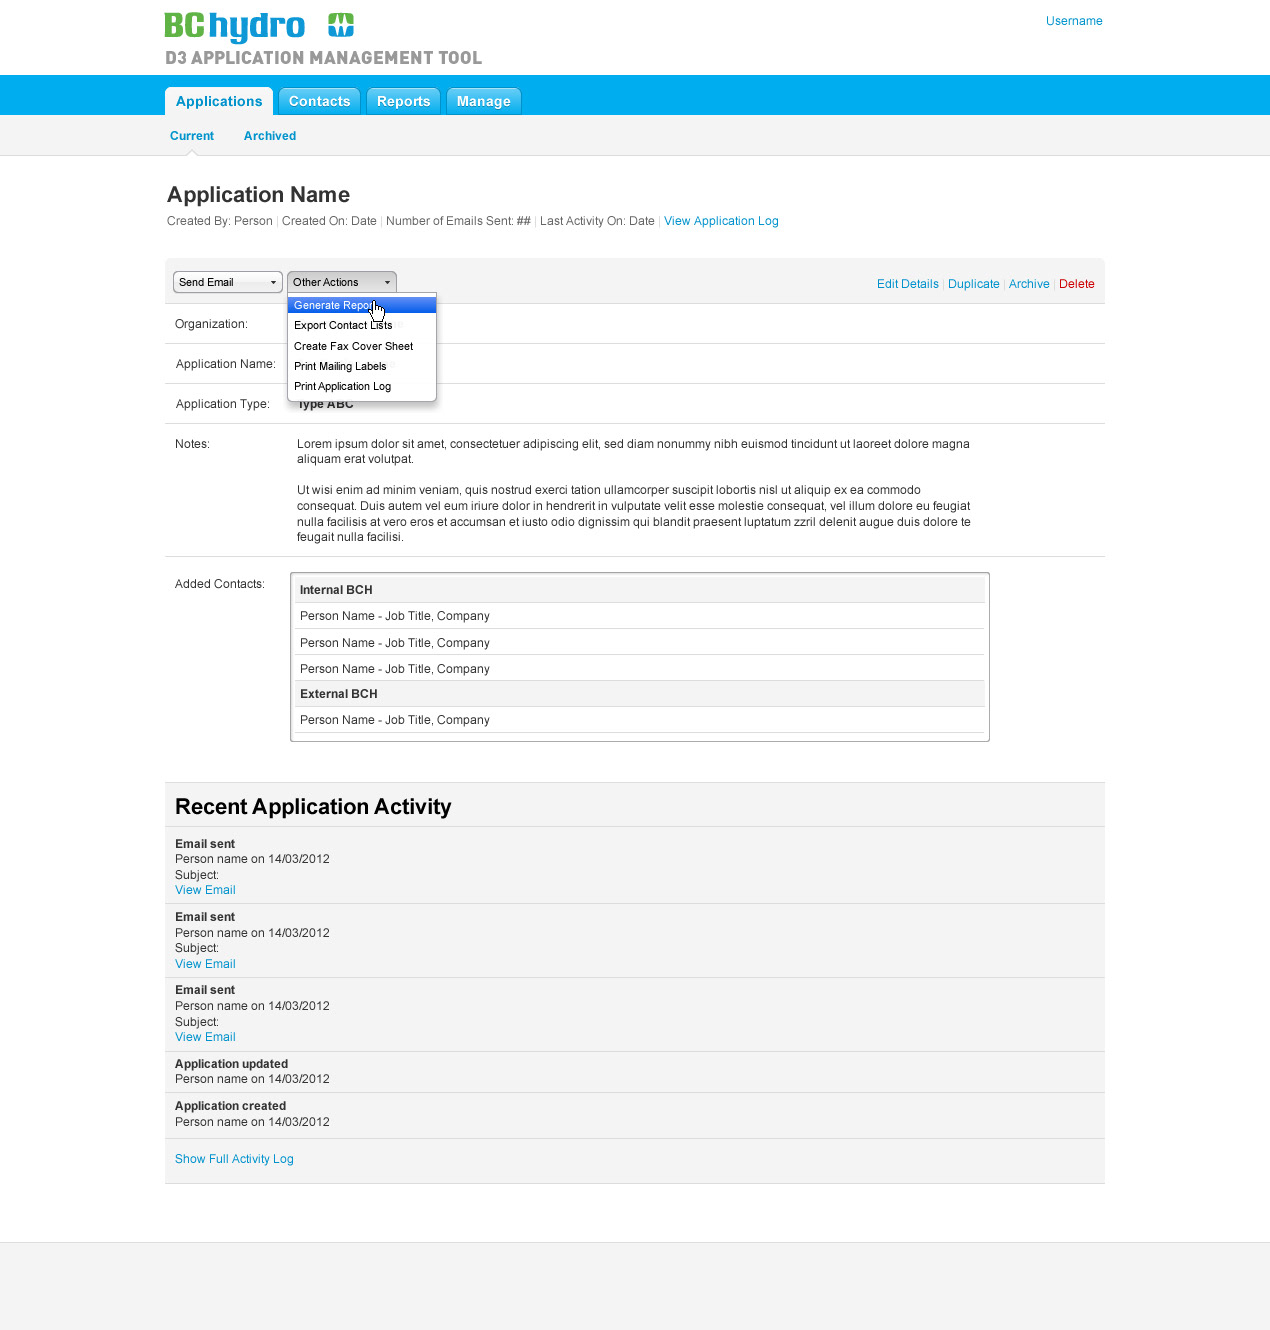Click the Edit Details link
The image size is (1270, 1330).
[x=908, y=284]
